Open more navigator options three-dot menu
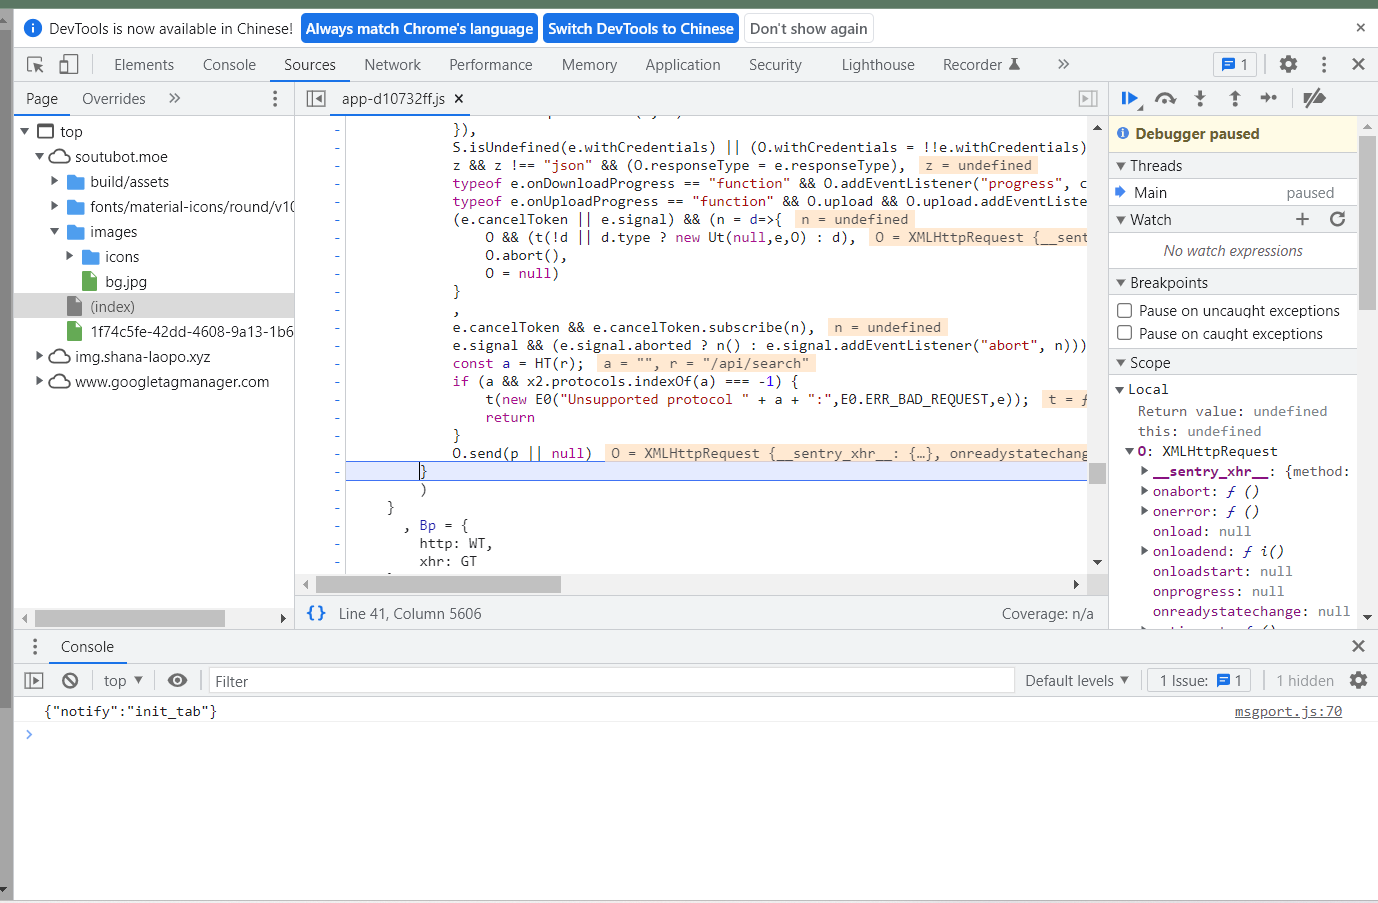 pyautogui.click(x=275, y=98)
